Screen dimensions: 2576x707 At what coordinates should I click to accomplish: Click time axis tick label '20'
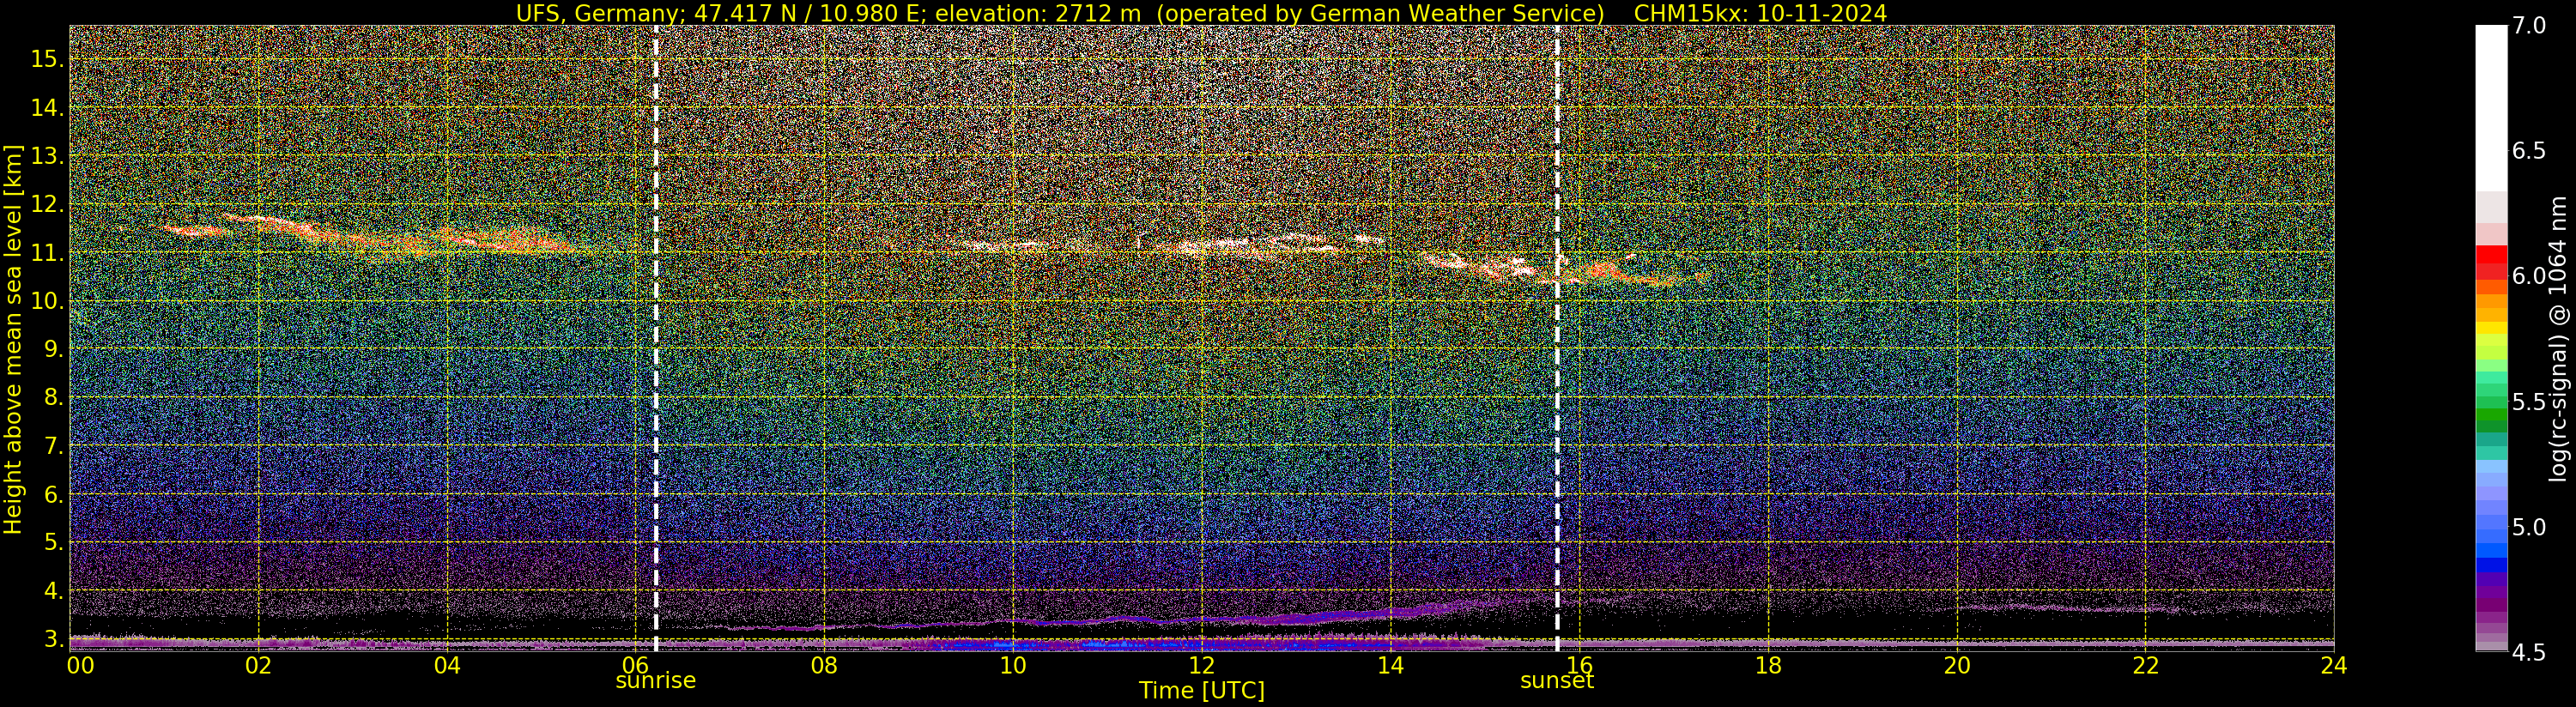(x=1957, y=665)
